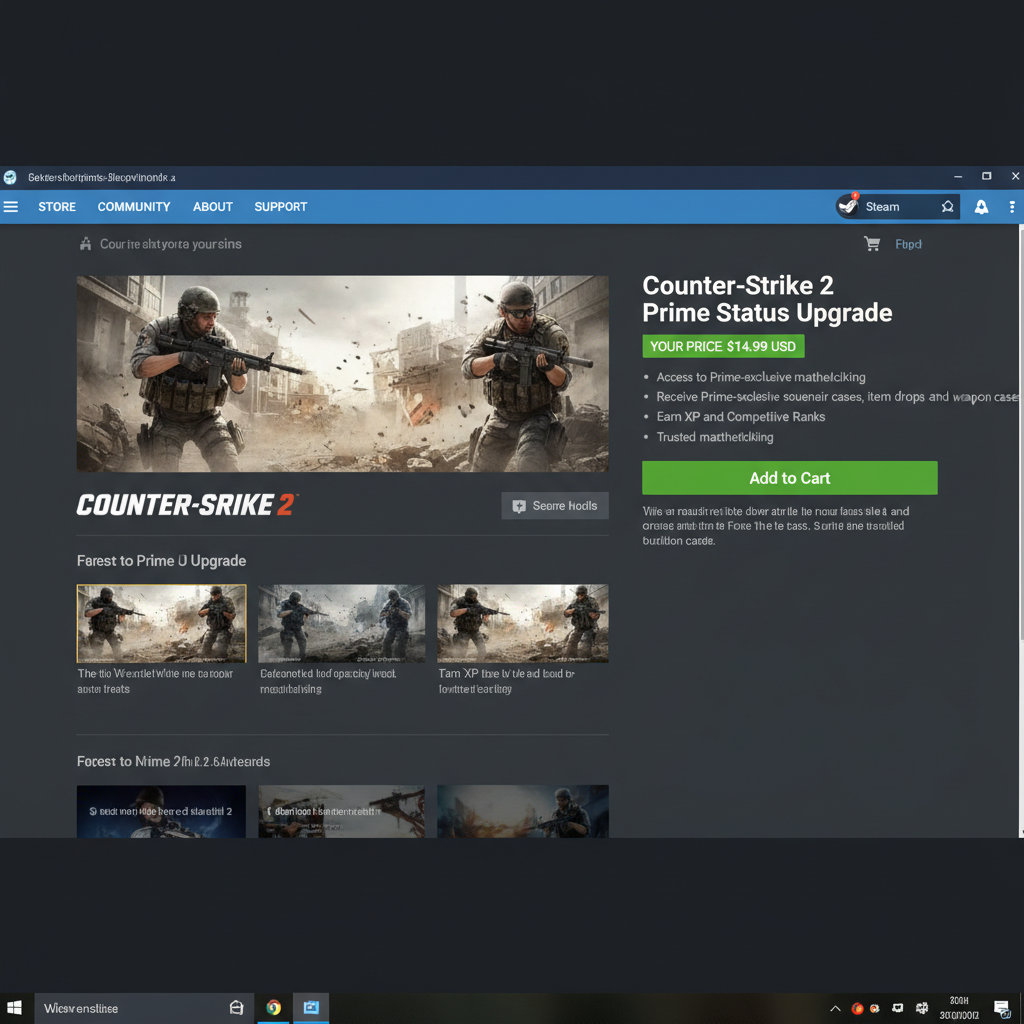Click the COUNTER-STRIKE 2 logo
The width and height of the screenshot is (1024, 1024).
tap(187, 505)
